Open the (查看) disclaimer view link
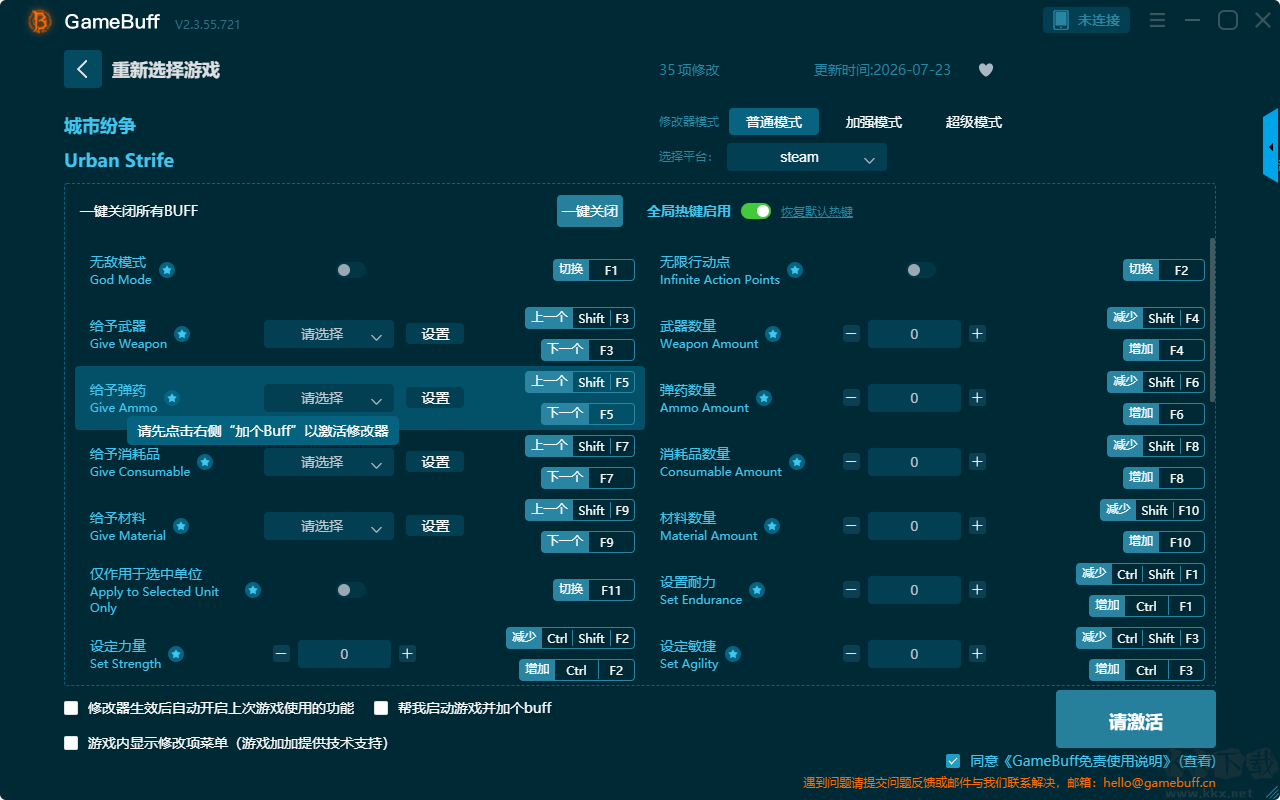Viewport: 1280px width, 800px height. [x=1195, y=761]
